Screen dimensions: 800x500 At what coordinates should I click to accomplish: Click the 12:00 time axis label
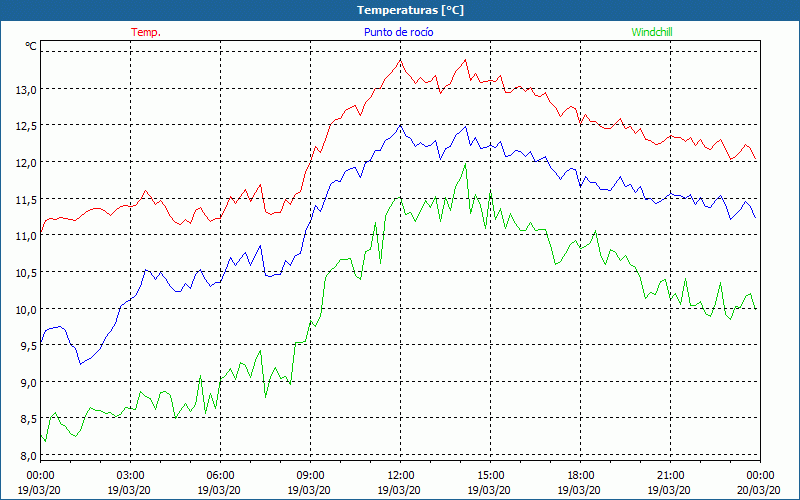401,476
